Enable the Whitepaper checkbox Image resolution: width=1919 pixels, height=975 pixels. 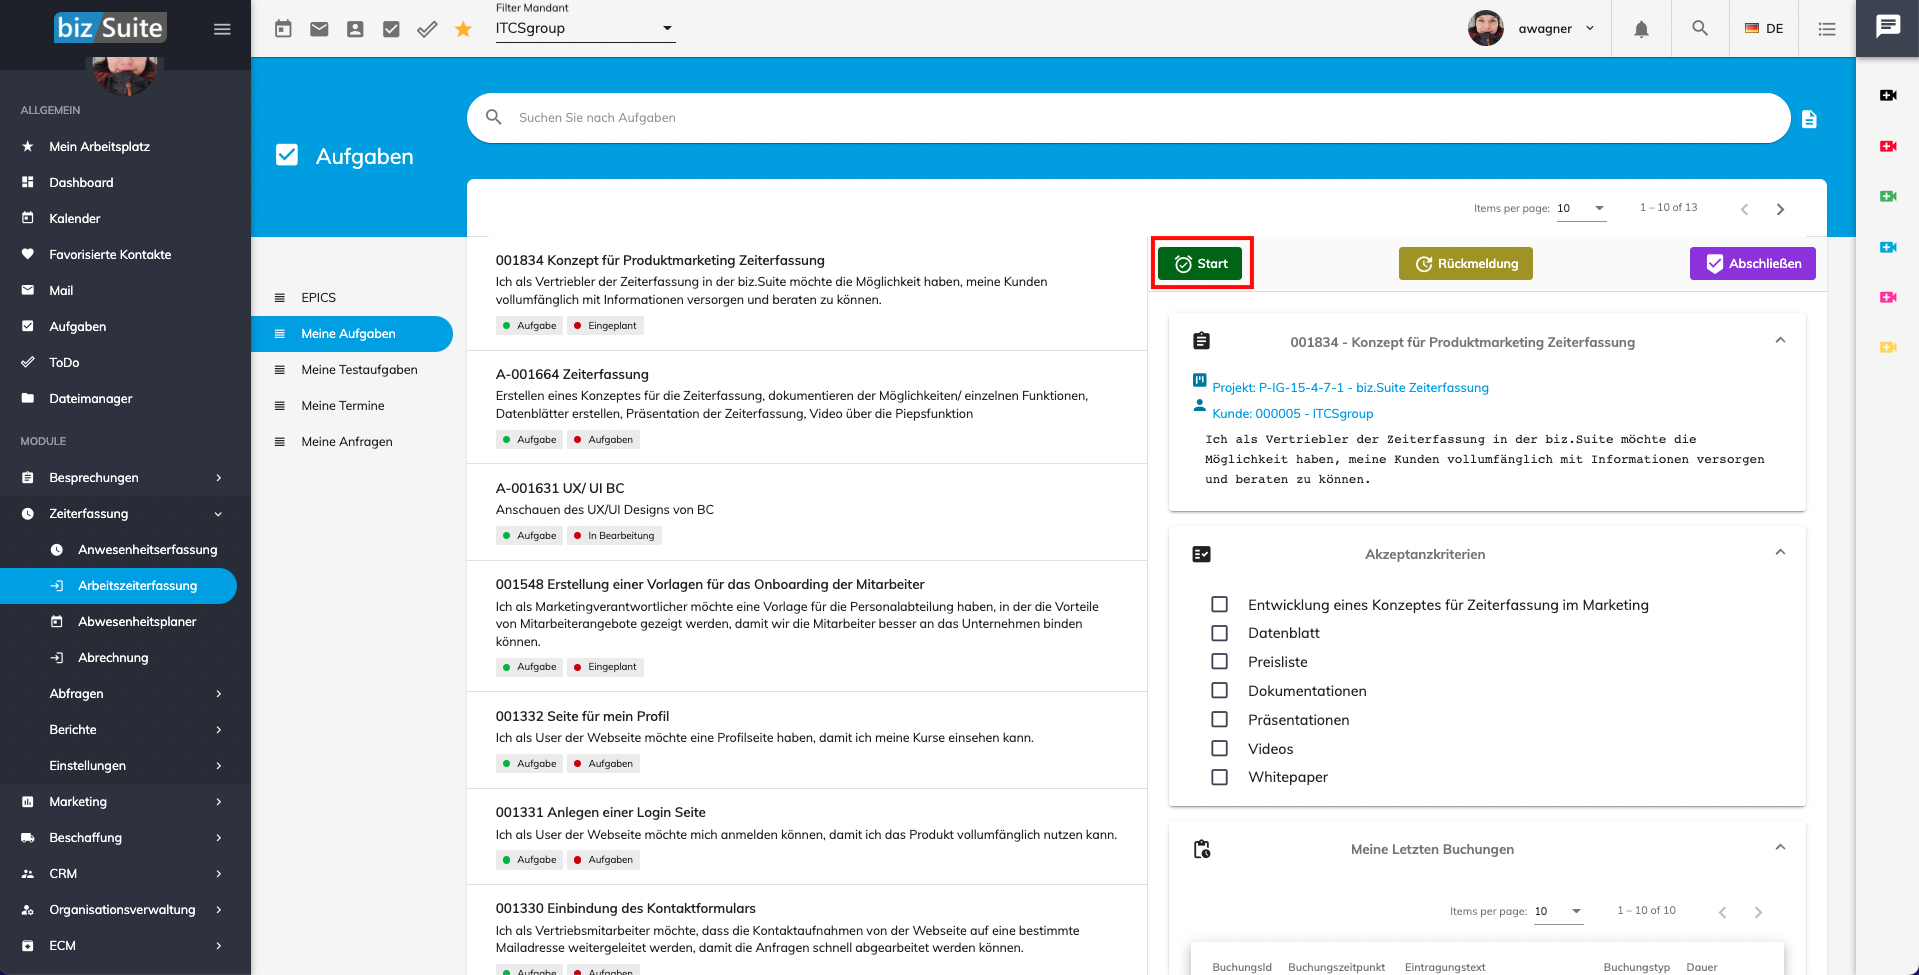coord(1219,777)
